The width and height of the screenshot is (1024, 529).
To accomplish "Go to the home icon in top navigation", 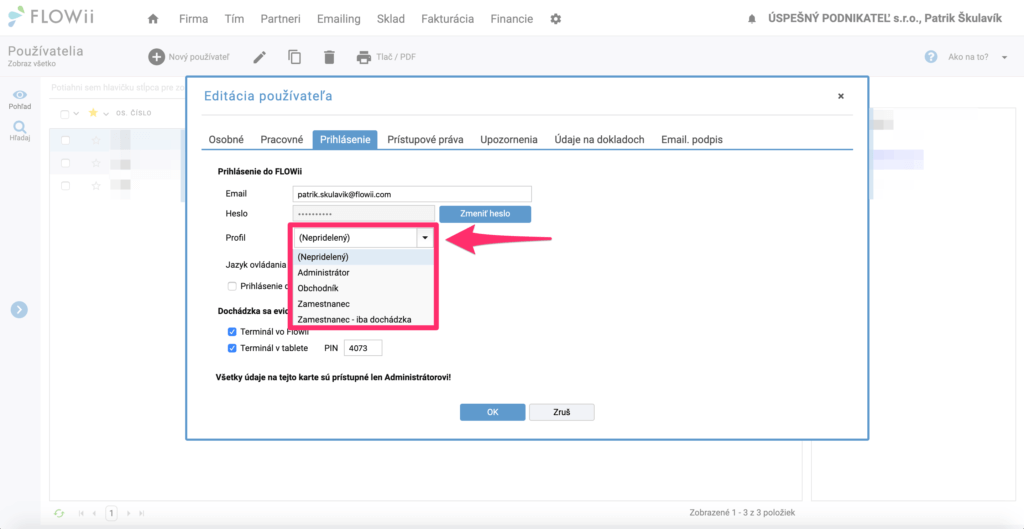I will coord(153,19).
